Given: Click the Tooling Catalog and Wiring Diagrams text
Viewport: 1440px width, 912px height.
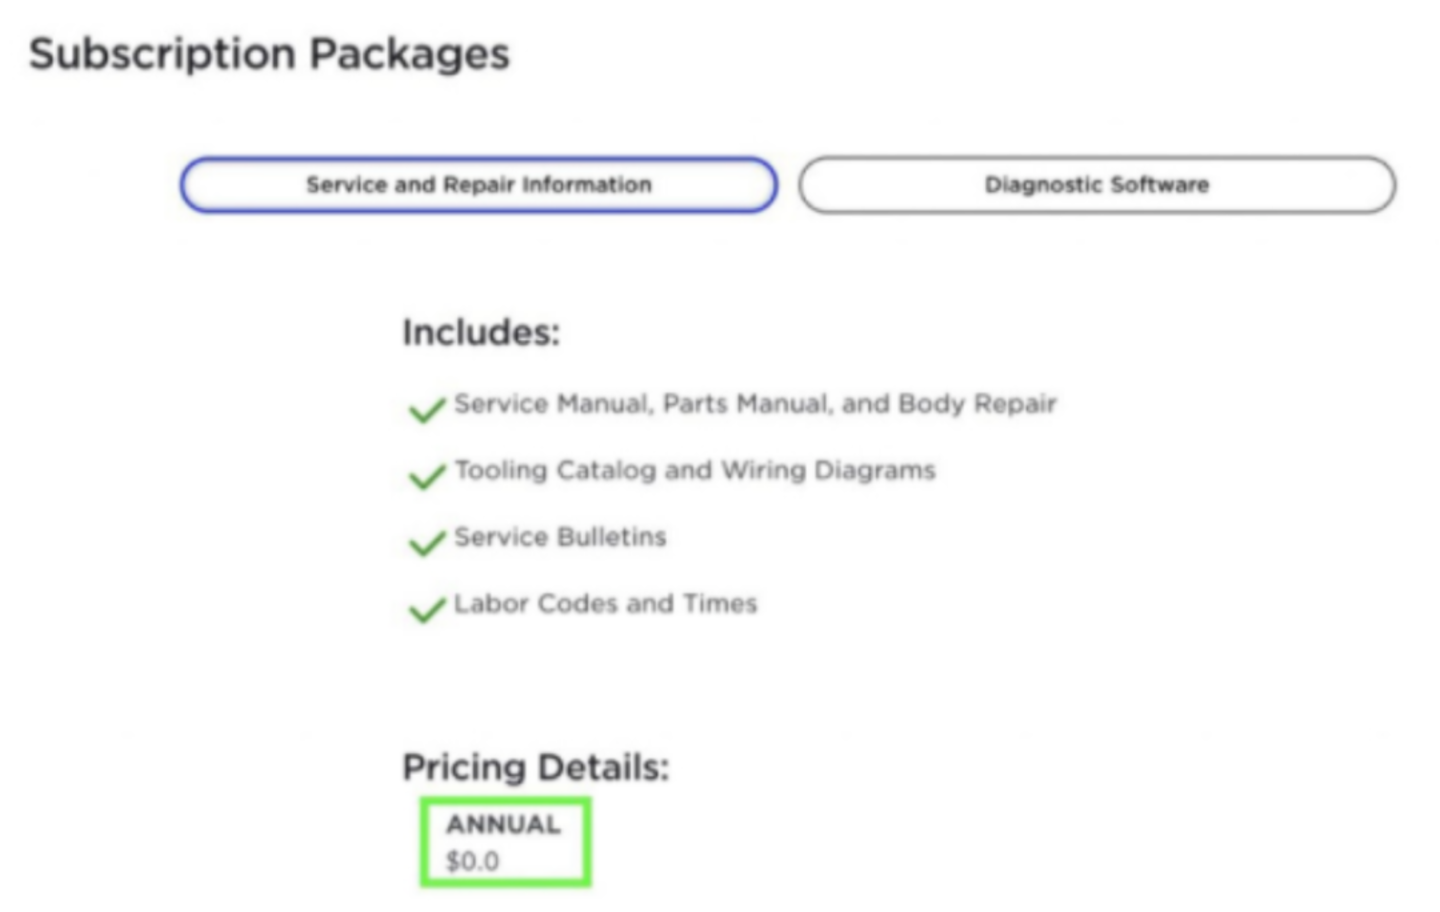Looking at the screenshot, I should (695, 470).
